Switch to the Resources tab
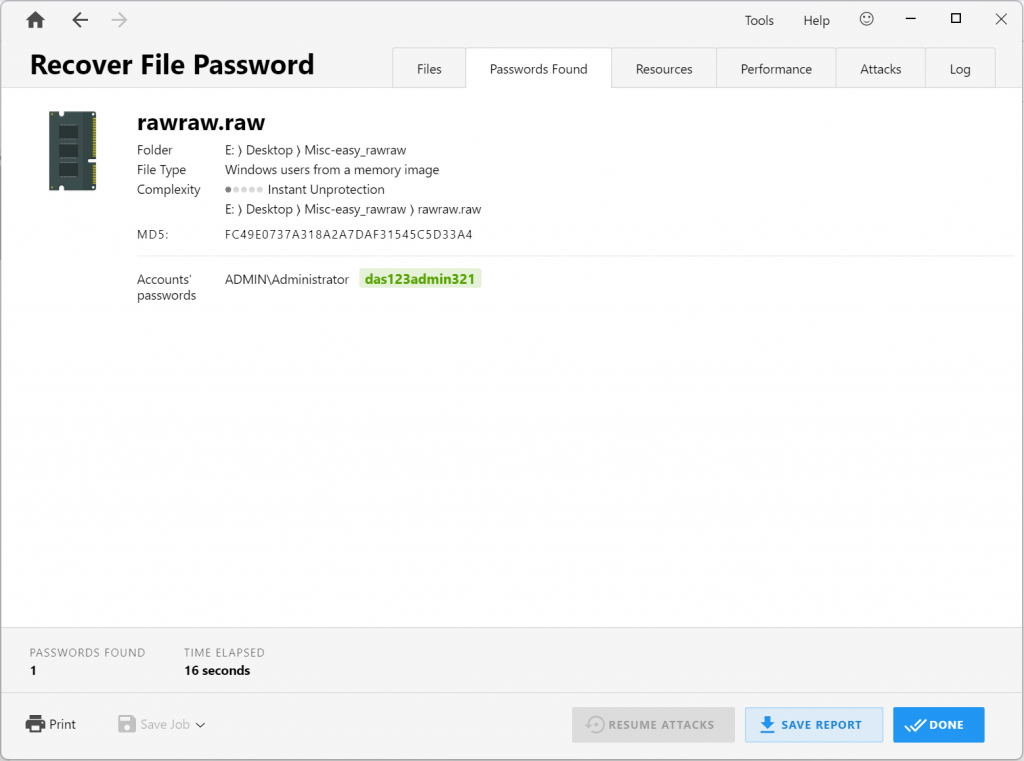The image size is (1024, 761). pyautogui.click(x=664, y=69)
